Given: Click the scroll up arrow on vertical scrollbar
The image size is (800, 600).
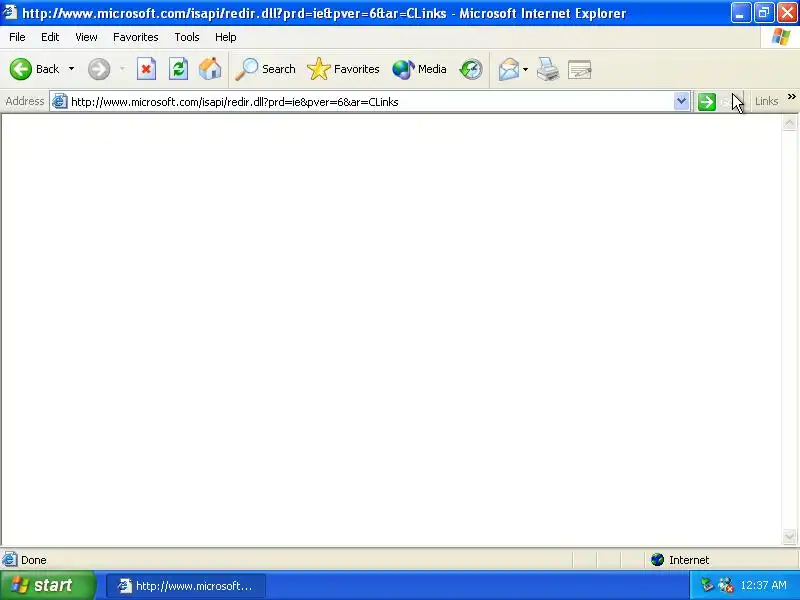Looking at the screenshot, I should pyautogui.click(x=789, y=122).
